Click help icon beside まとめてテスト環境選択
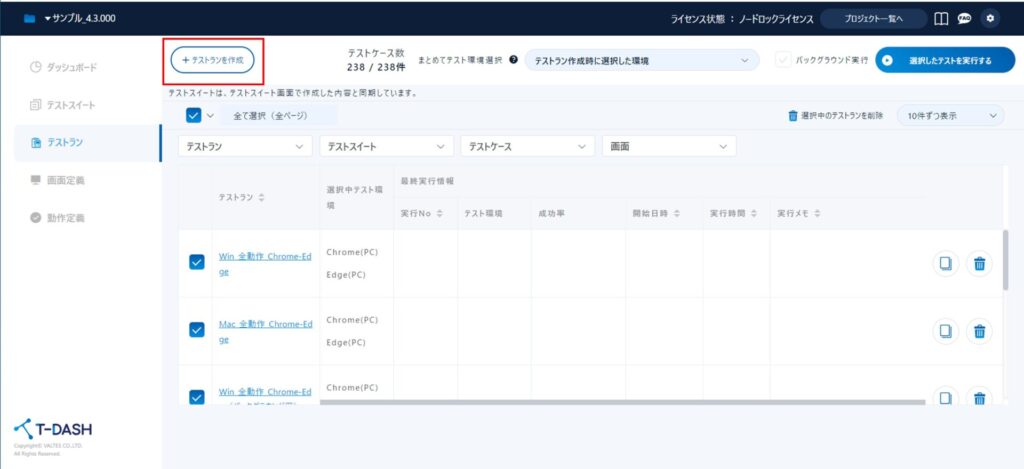This screenshot has width=1024, height=469. [513, 60]
